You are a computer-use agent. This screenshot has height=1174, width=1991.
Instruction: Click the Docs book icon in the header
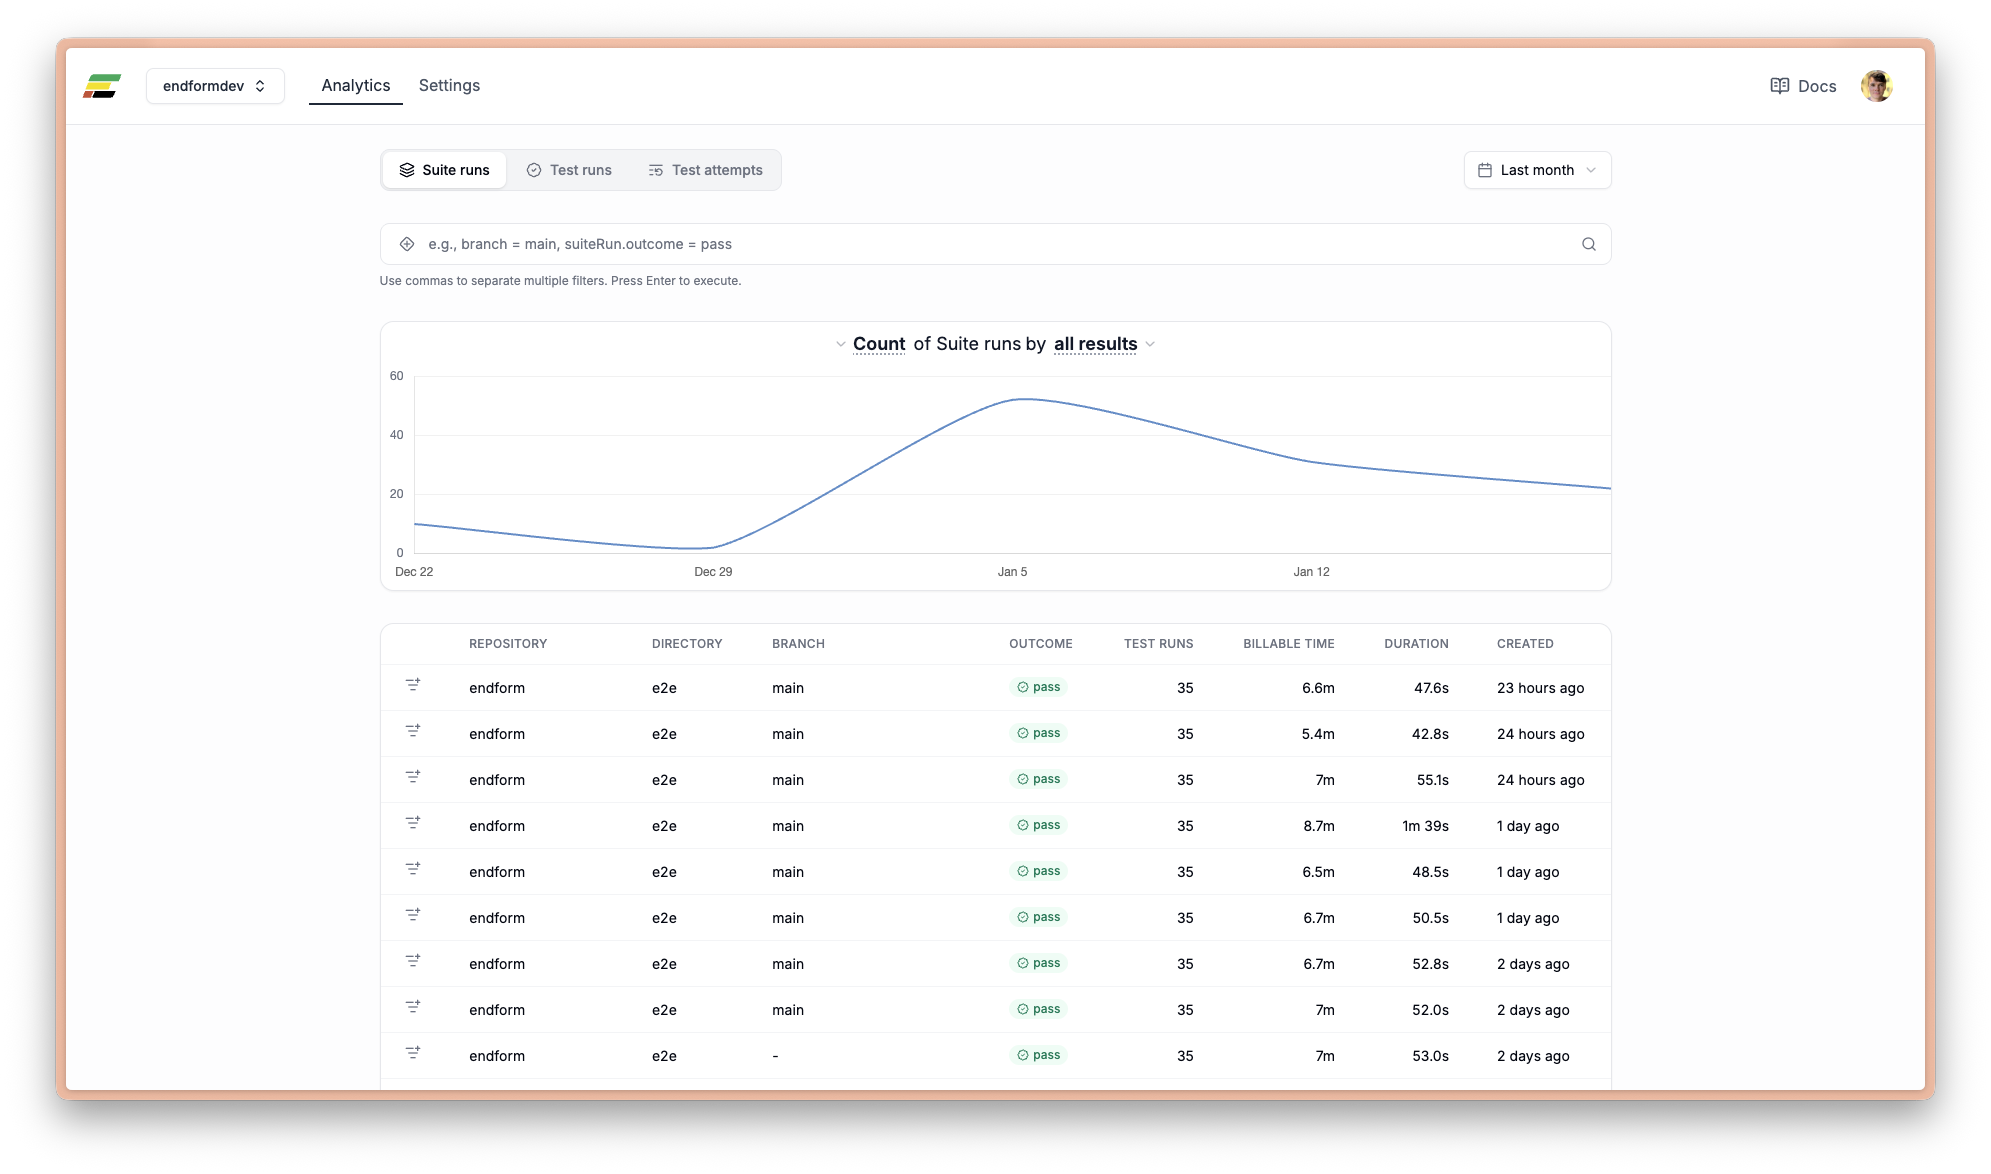pyautogui.click(x=1780, y=86)
